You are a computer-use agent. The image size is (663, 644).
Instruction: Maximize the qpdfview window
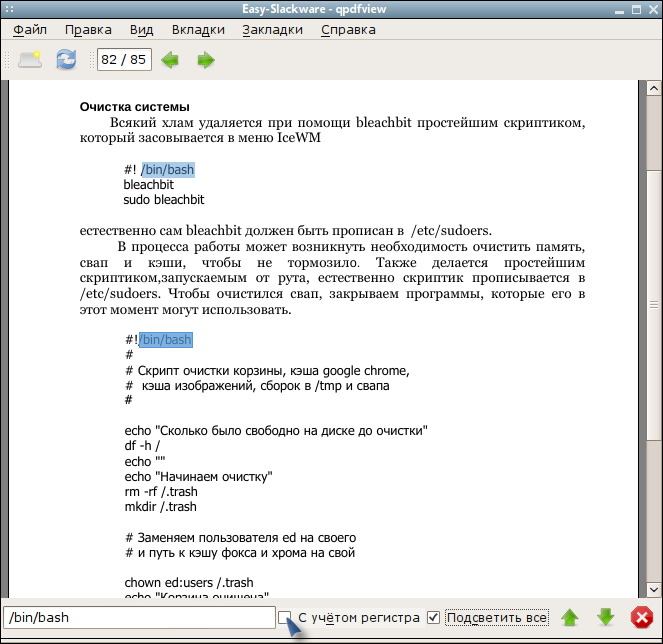(636, 9)
